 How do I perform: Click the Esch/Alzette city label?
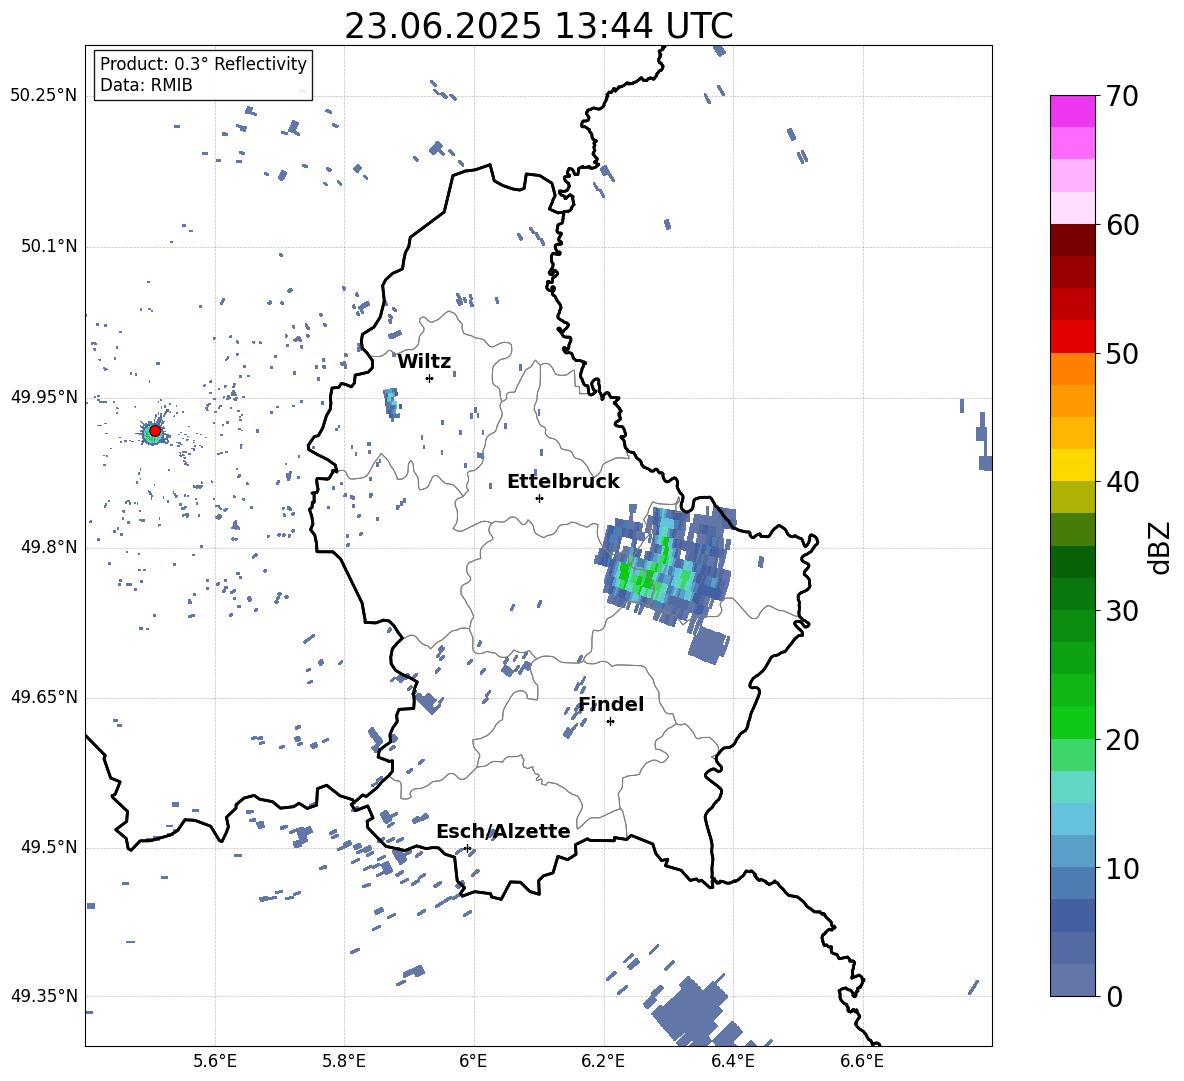503,831
